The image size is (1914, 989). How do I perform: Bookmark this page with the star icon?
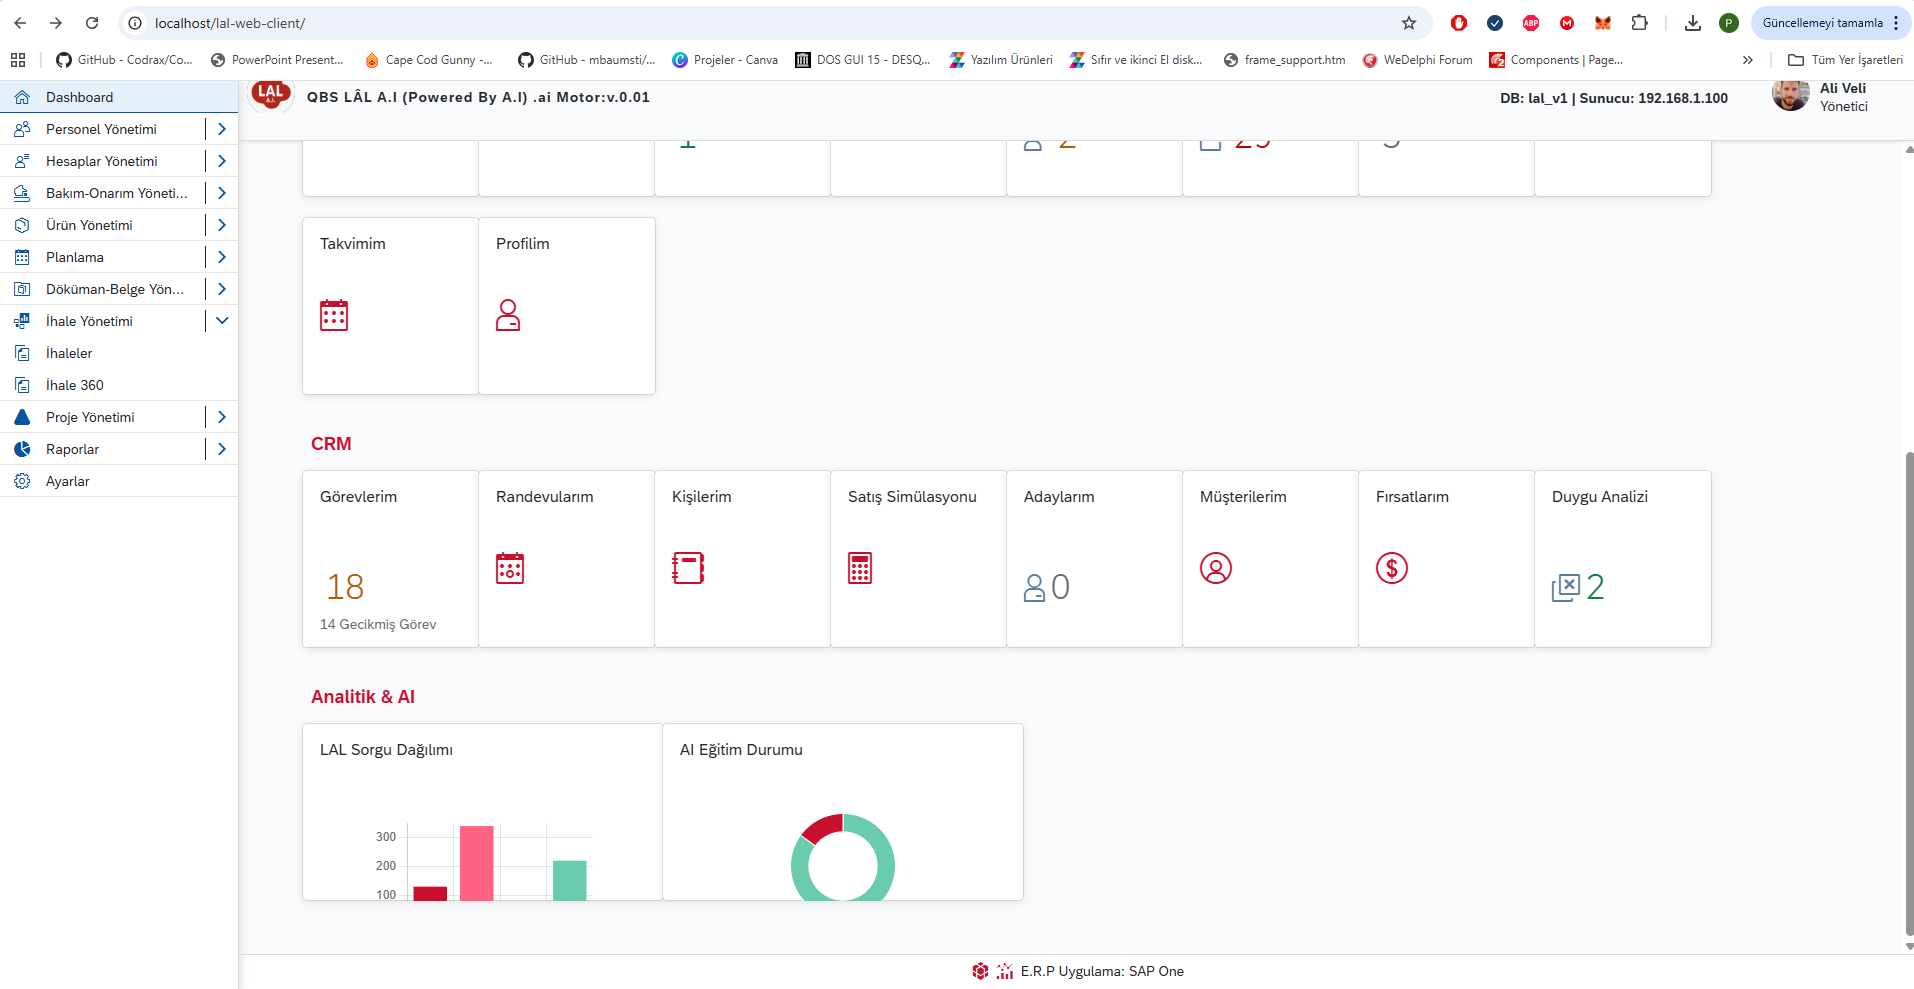(1409, 23)
